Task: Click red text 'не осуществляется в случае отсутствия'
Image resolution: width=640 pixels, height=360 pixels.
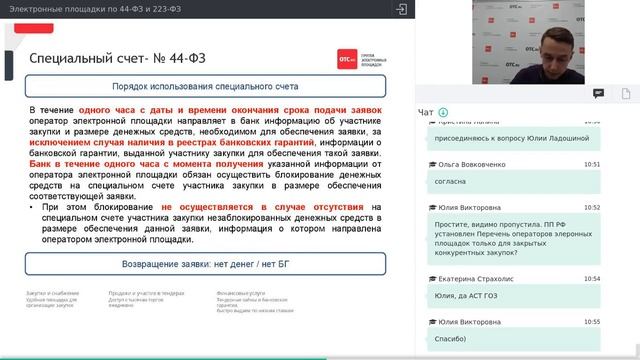Action: [262, 207]
